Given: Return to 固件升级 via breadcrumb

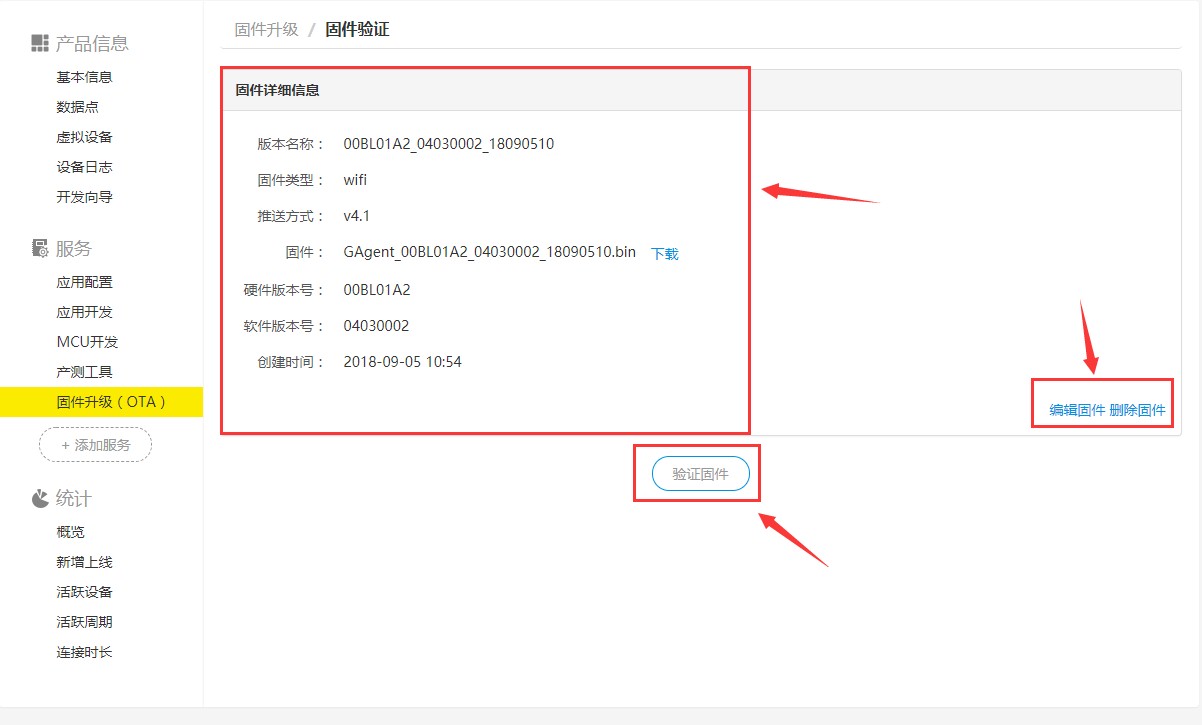Looking at the screenshot, I should [266, 30].
